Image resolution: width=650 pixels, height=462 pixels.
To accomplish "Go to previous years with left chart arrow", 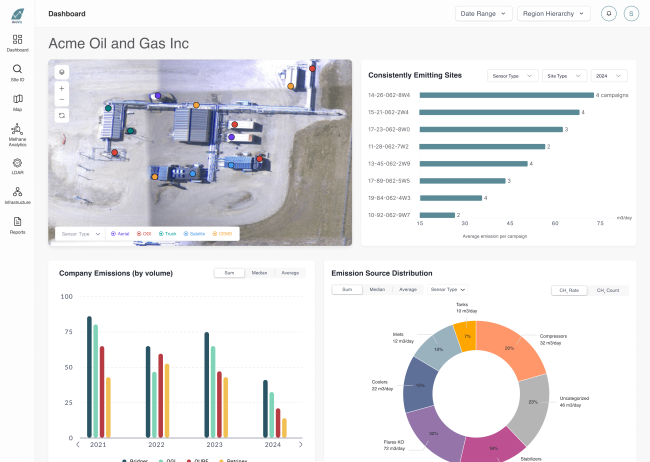I will click(78, 445).
